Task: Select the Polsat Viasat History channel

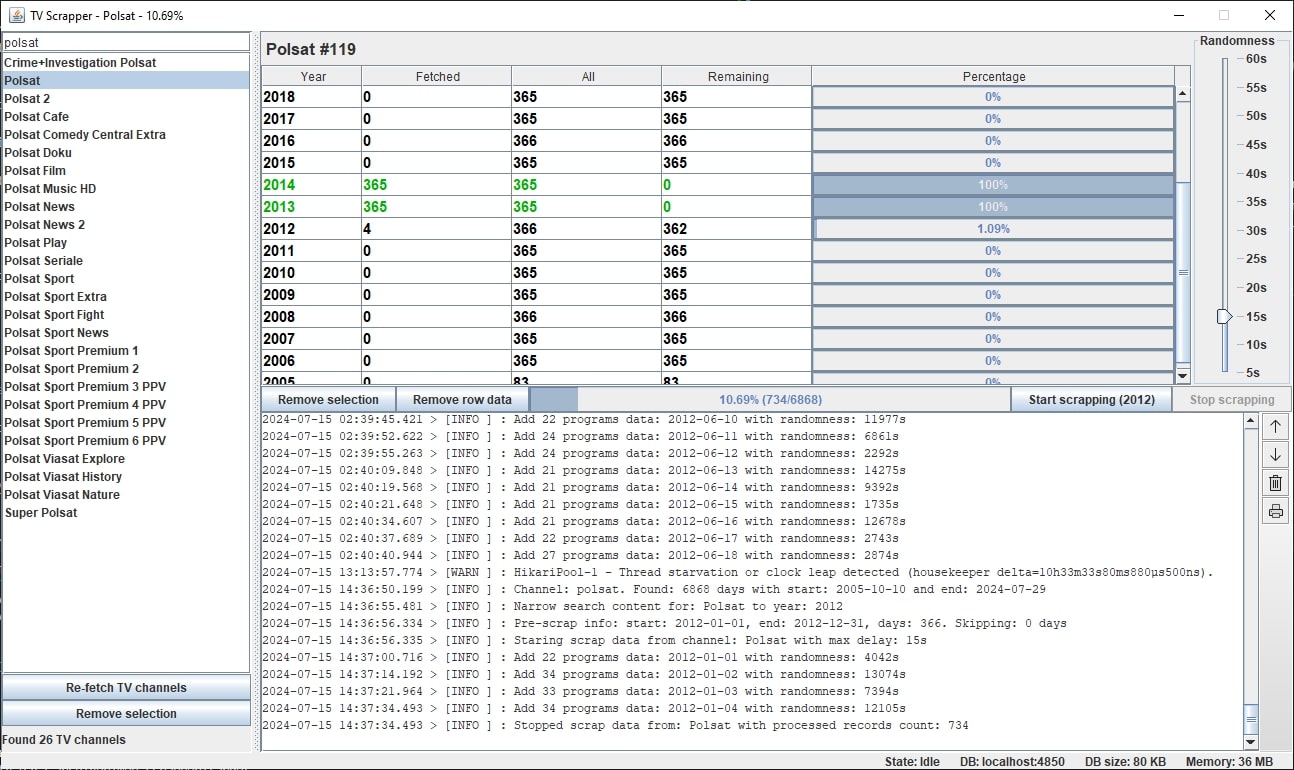Action: 126,477
